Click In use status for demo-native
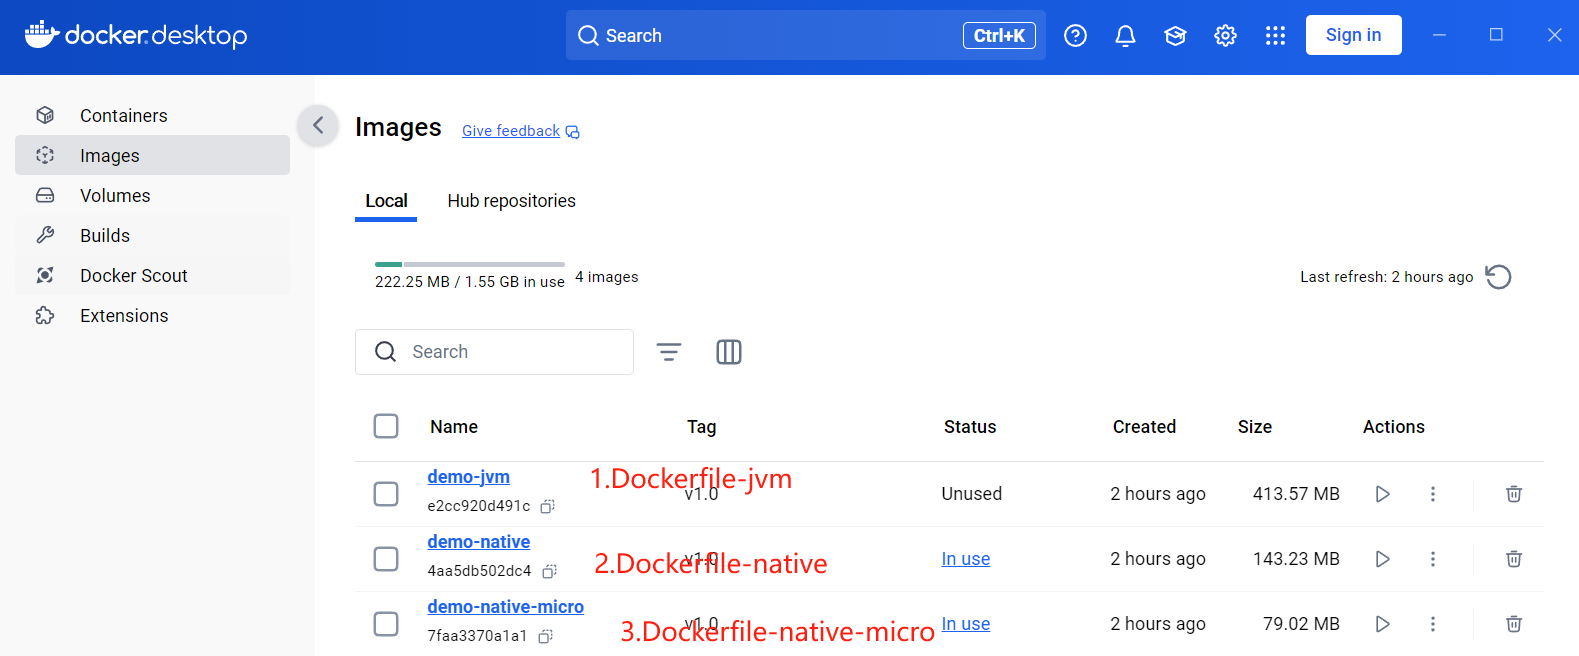 click(x=966, y=559)
